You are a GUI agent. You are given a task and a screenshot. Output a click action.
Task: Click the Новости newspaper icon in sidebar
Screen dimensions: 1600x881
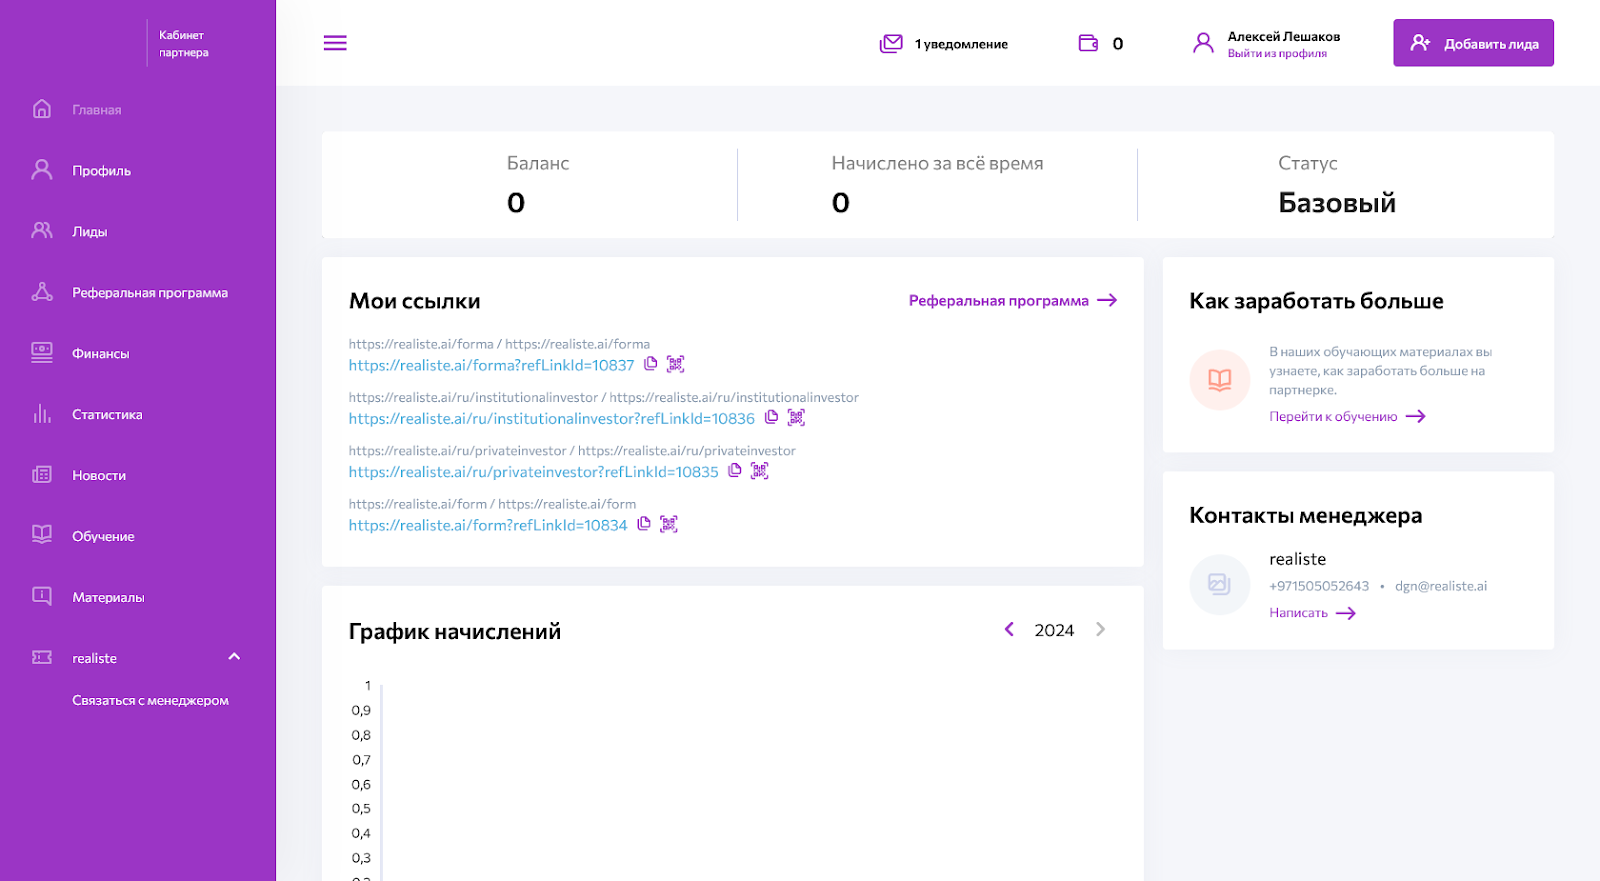click(x=42, y=475)
